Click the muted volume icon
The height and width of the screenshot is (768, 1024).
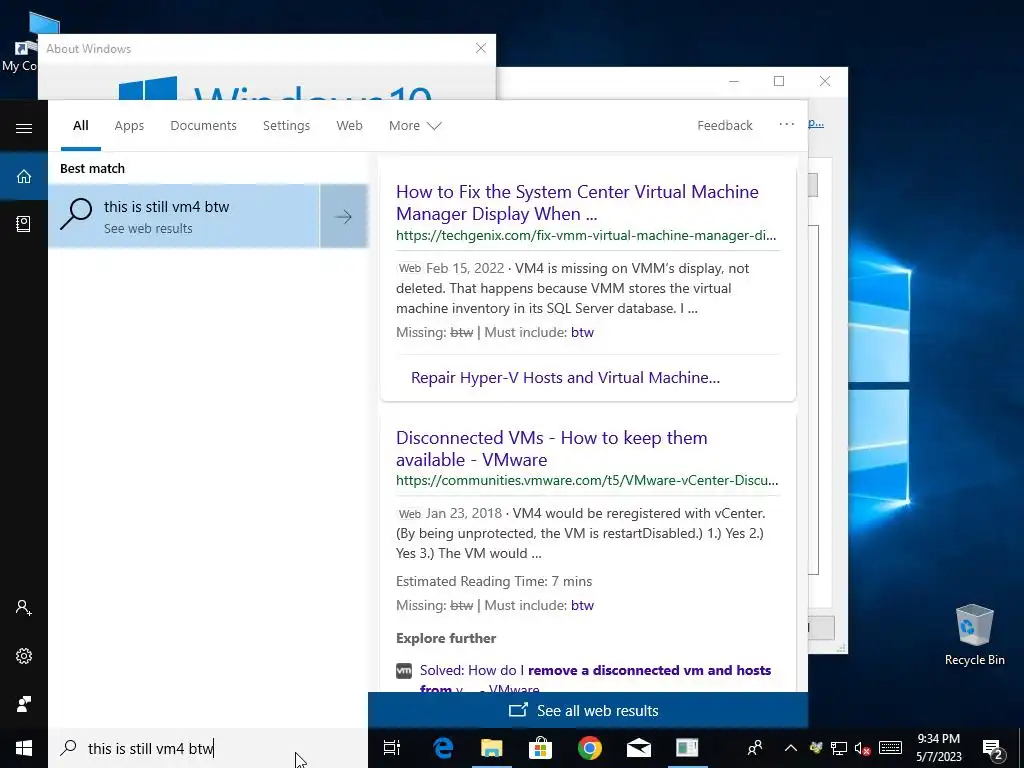pyautogui.click(x=863, y=748)
